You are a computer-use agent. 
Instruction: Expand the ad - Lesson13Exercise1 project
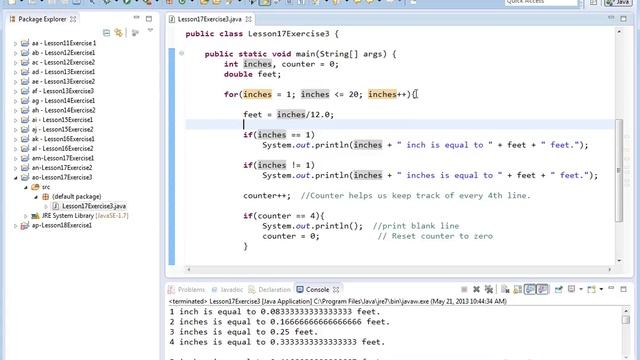[16, 72]
